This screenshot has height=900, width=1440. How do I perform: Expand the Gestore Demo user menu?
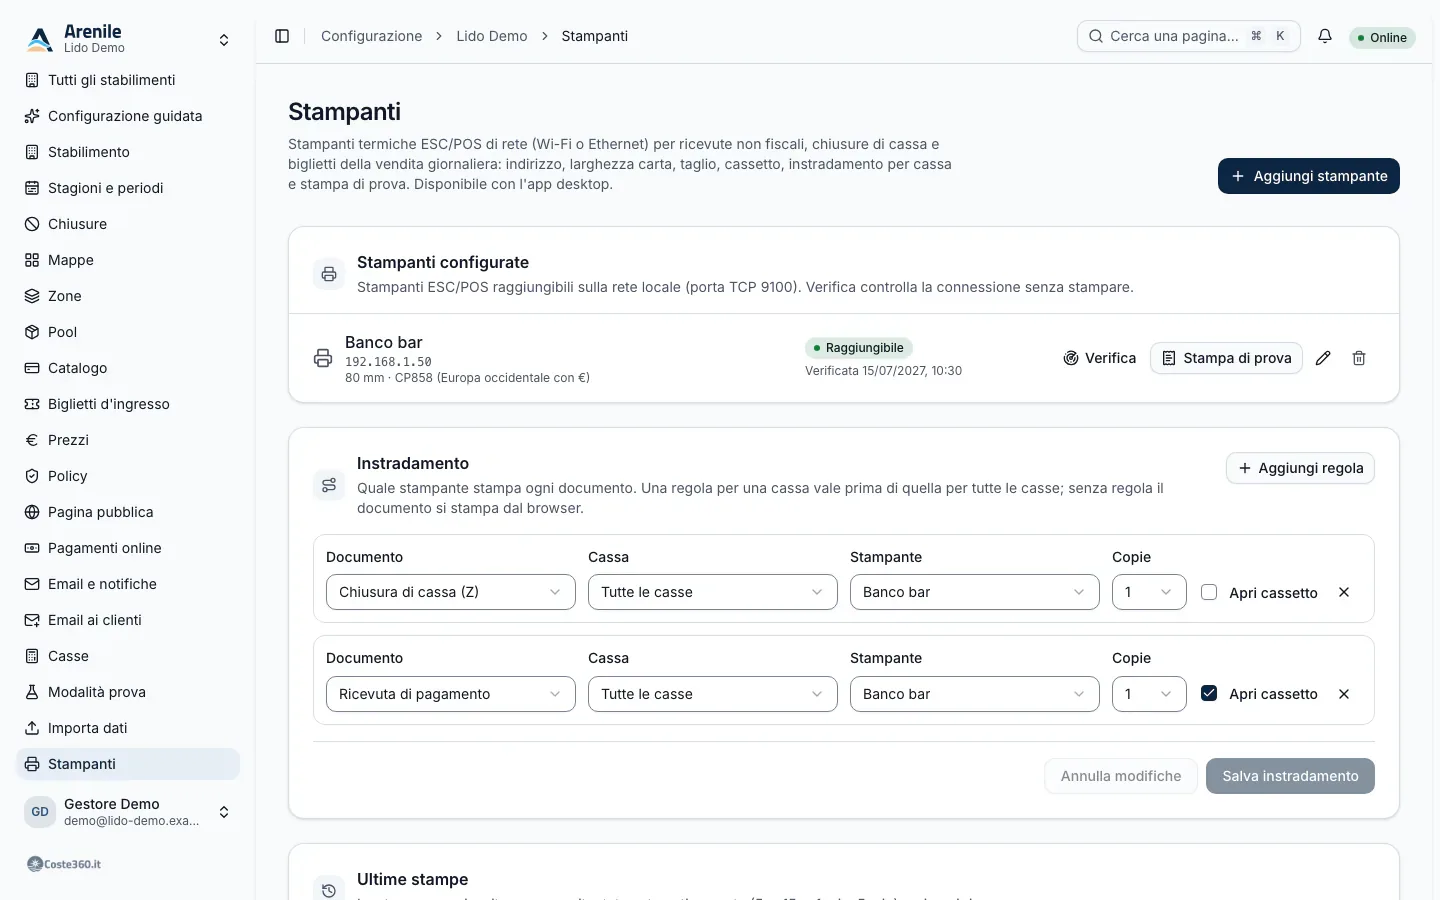[x=128, y=812]
